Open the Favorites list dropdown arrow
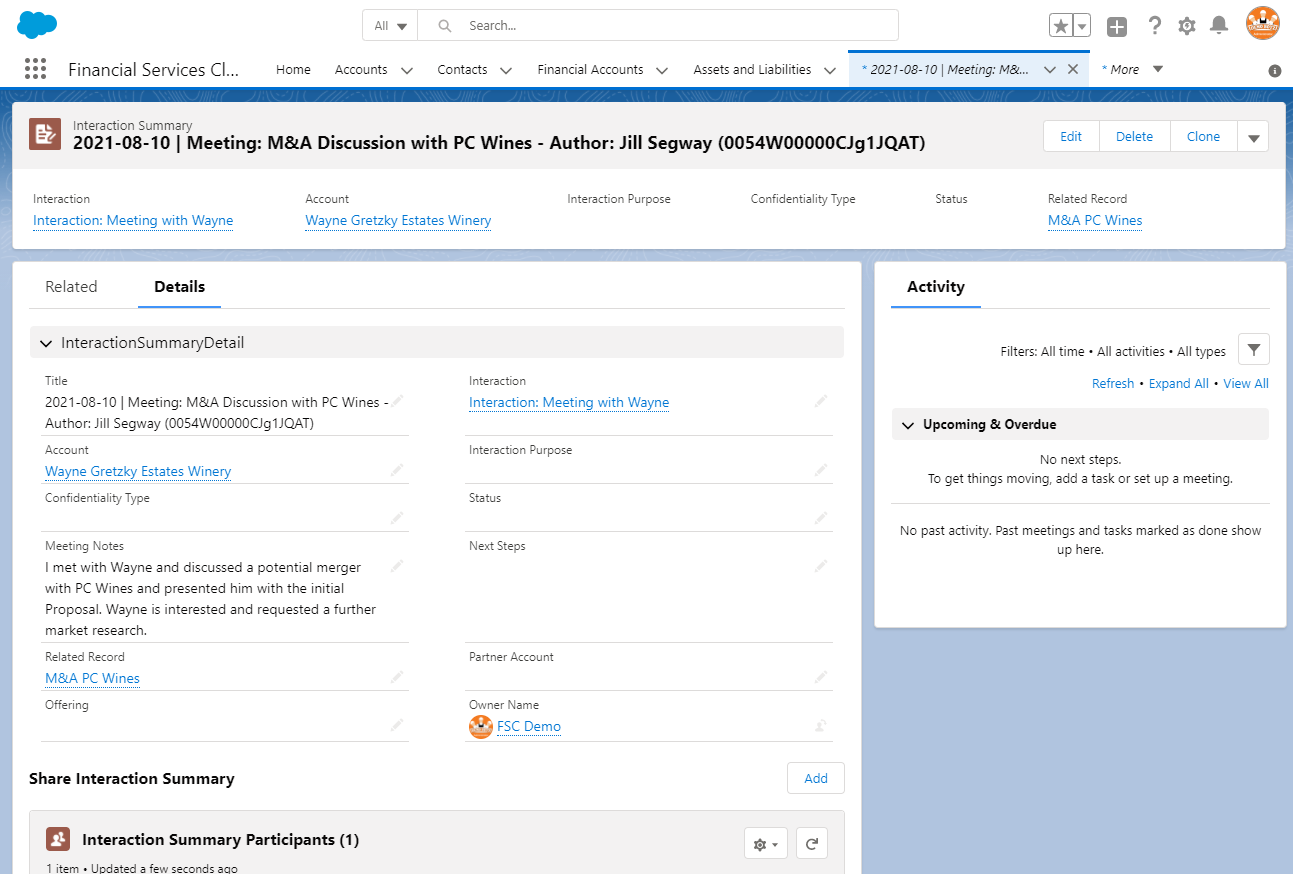This screenshot has height=874, width=1293. 1081,26
